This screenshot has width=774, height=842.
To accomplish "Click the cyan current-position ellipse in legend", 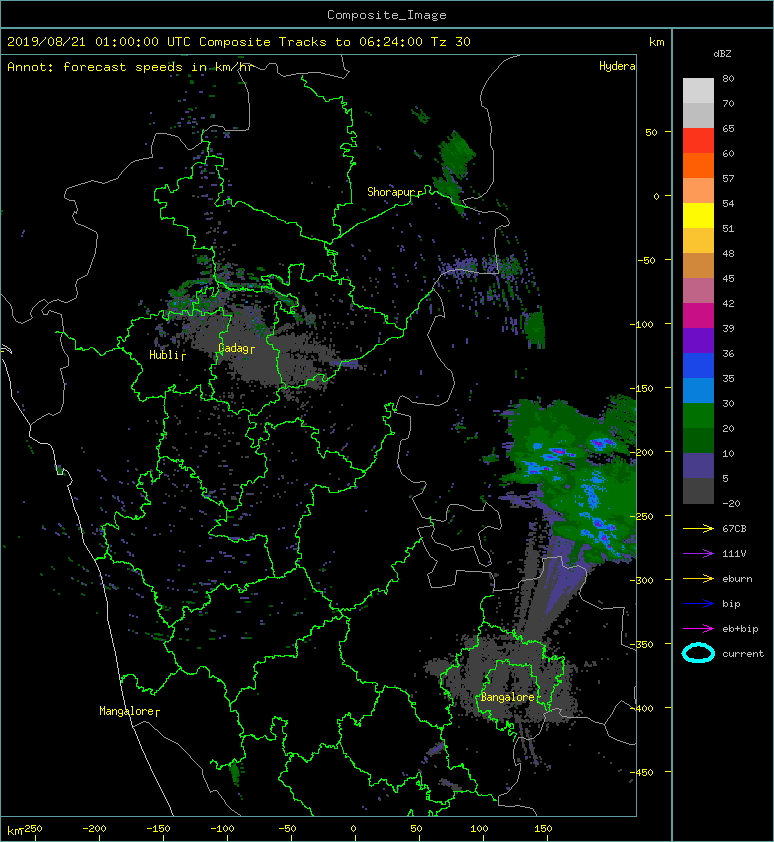I will [698, 653].
